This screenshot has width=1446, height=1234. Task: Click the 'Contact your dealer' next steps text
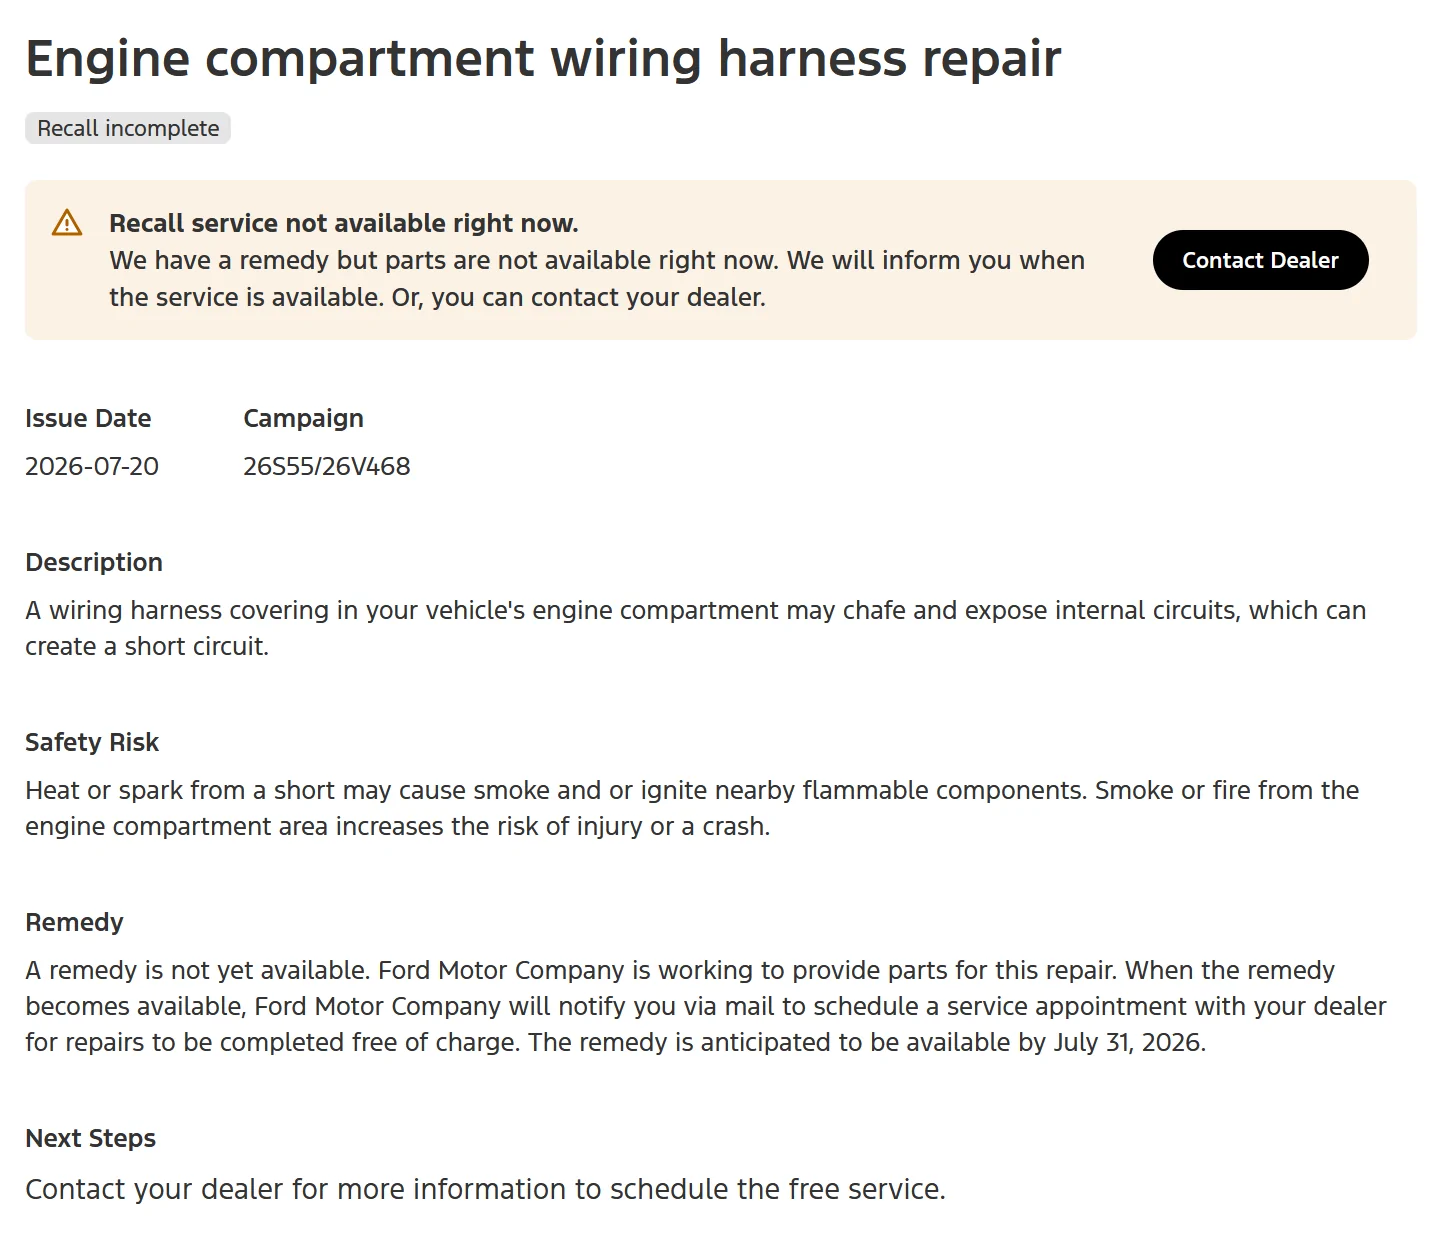485,1189
